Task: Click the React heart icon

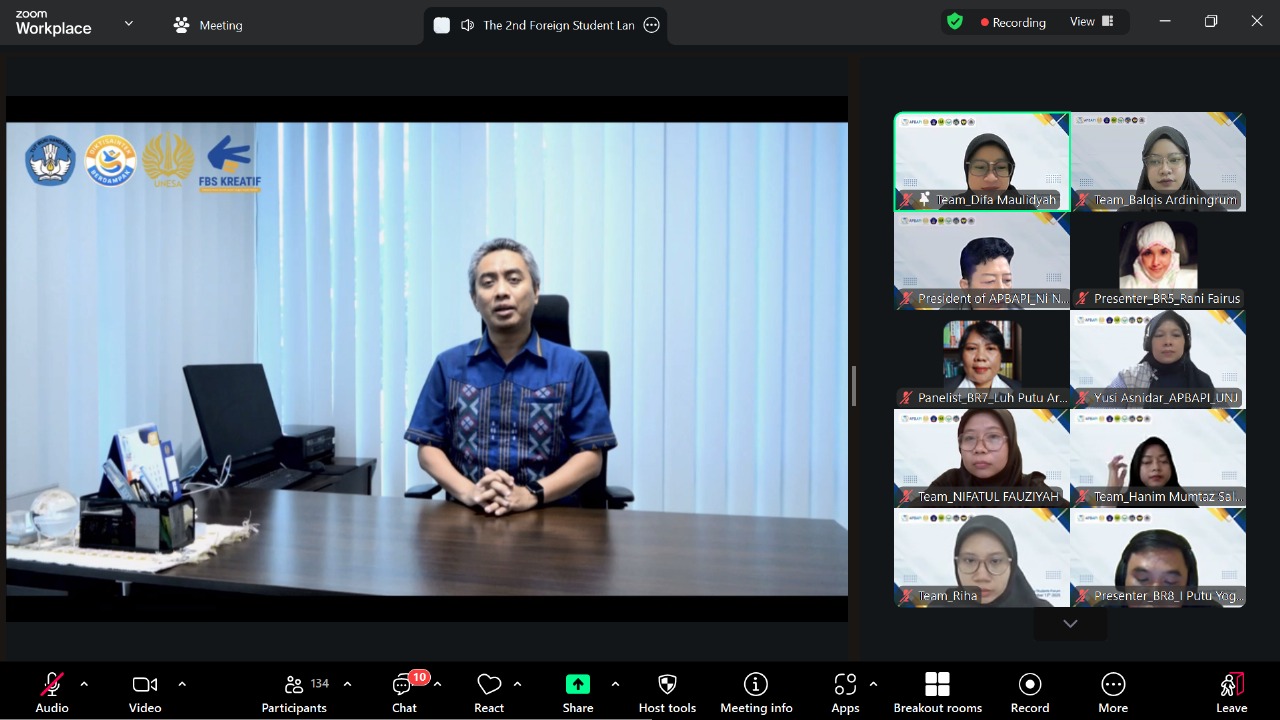Action: (489, 692)
